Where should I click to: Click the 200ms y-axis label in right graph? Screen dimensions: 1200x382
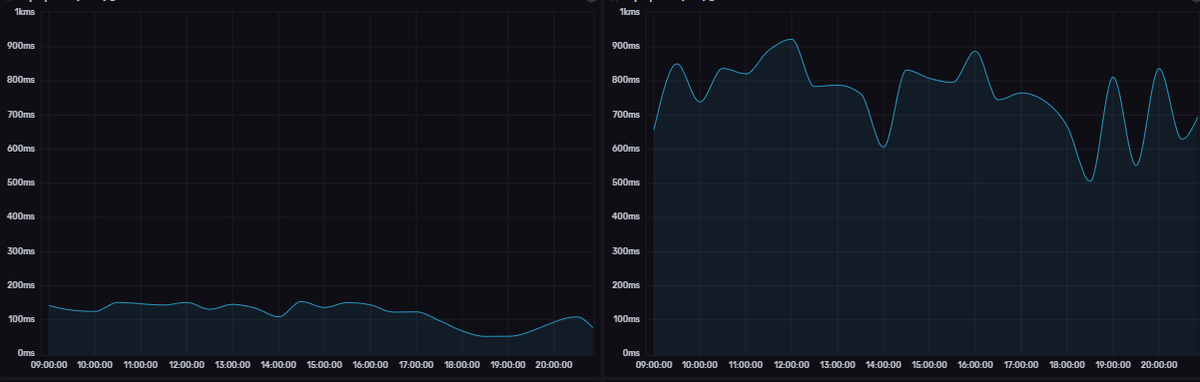(x=625, y=285)
